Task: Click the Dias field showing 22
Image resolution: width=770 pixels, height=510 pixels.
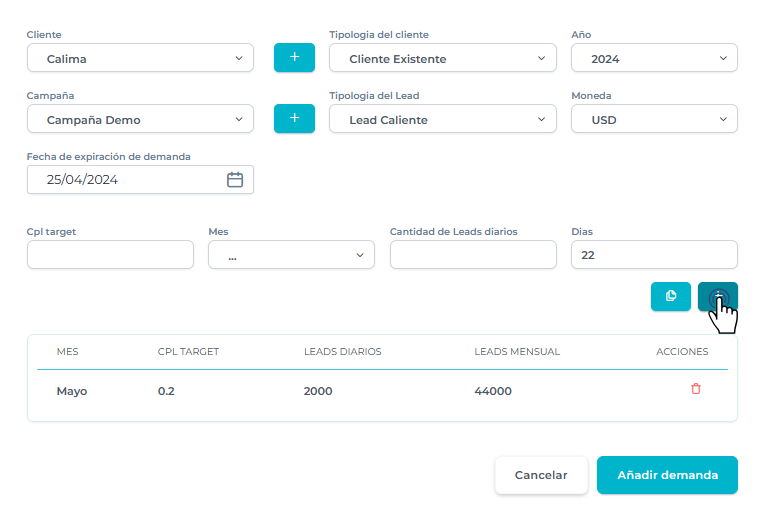Action: [x=654, y=255]
